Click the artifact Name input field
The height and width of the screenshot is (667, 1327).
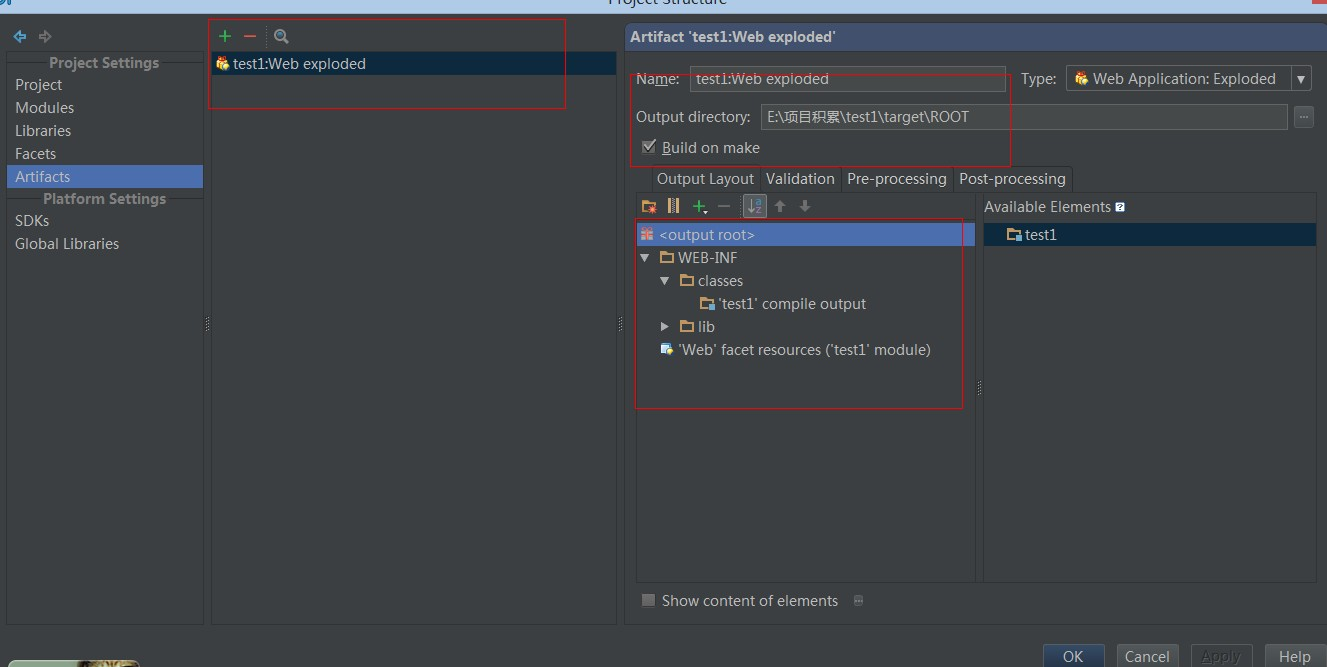click(847, 79)
